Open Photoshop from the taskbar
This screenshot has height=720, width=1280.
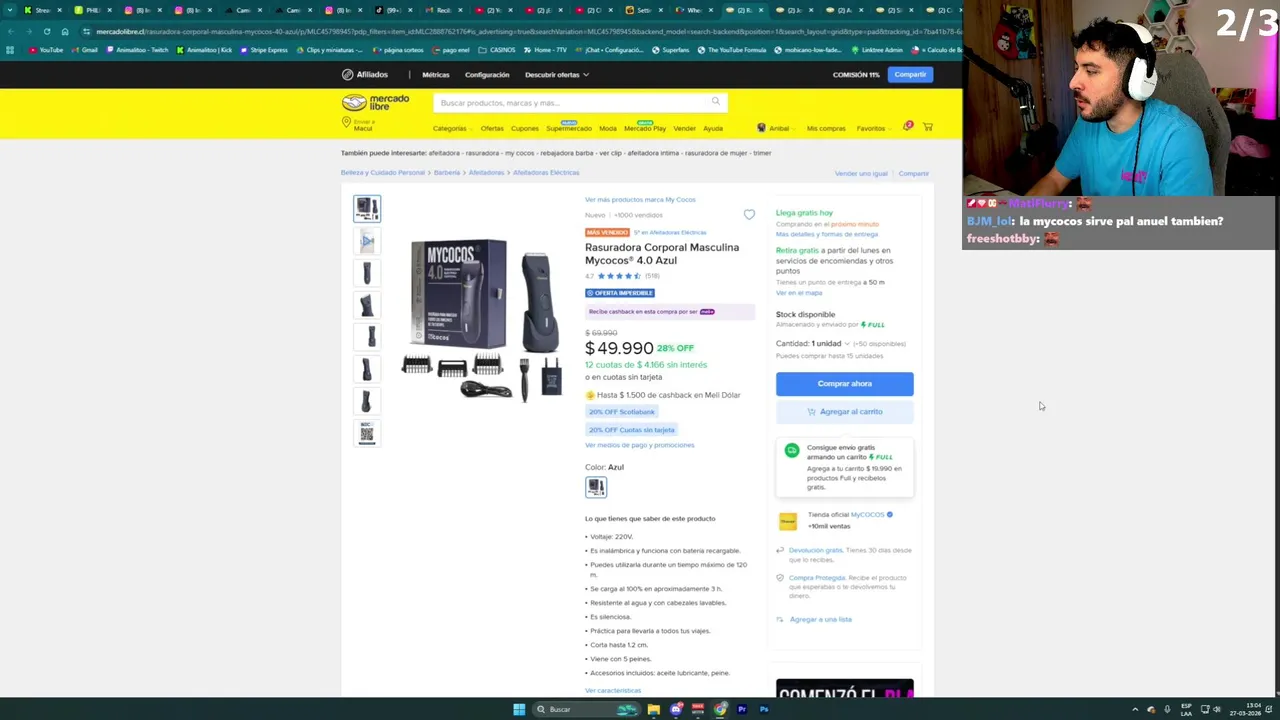tap(764, 709)
